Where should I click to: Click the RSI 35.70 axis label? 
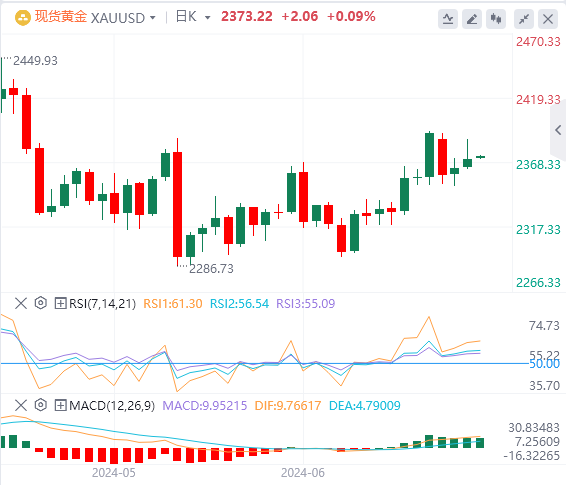click(x=544, y=386)
